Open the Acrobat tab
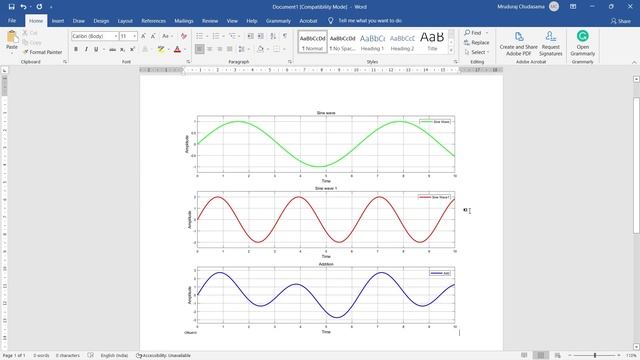Viewport: 640px width, 360px height. tap(308, 21)
